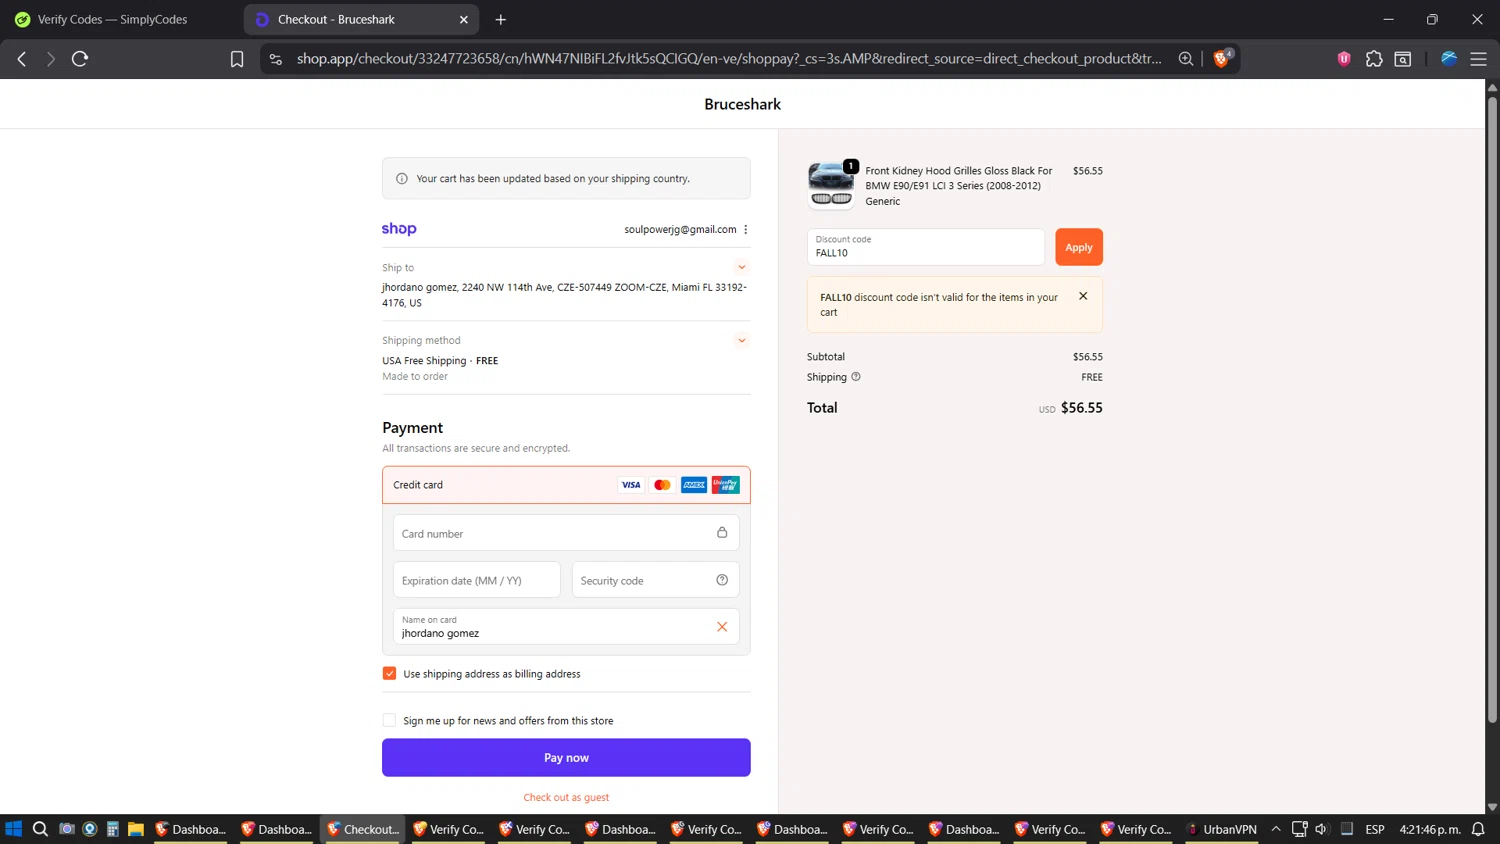Image resolution: width=1500 pixels, height=844 pixels.
Task: Click the Name on card field
Action: click(566, 627)
